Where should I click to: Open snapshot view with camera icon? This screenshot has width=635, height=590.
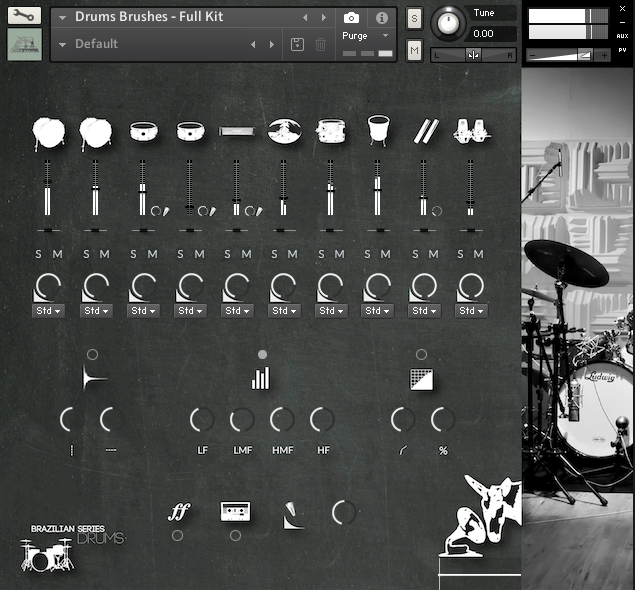pos(351,18)
